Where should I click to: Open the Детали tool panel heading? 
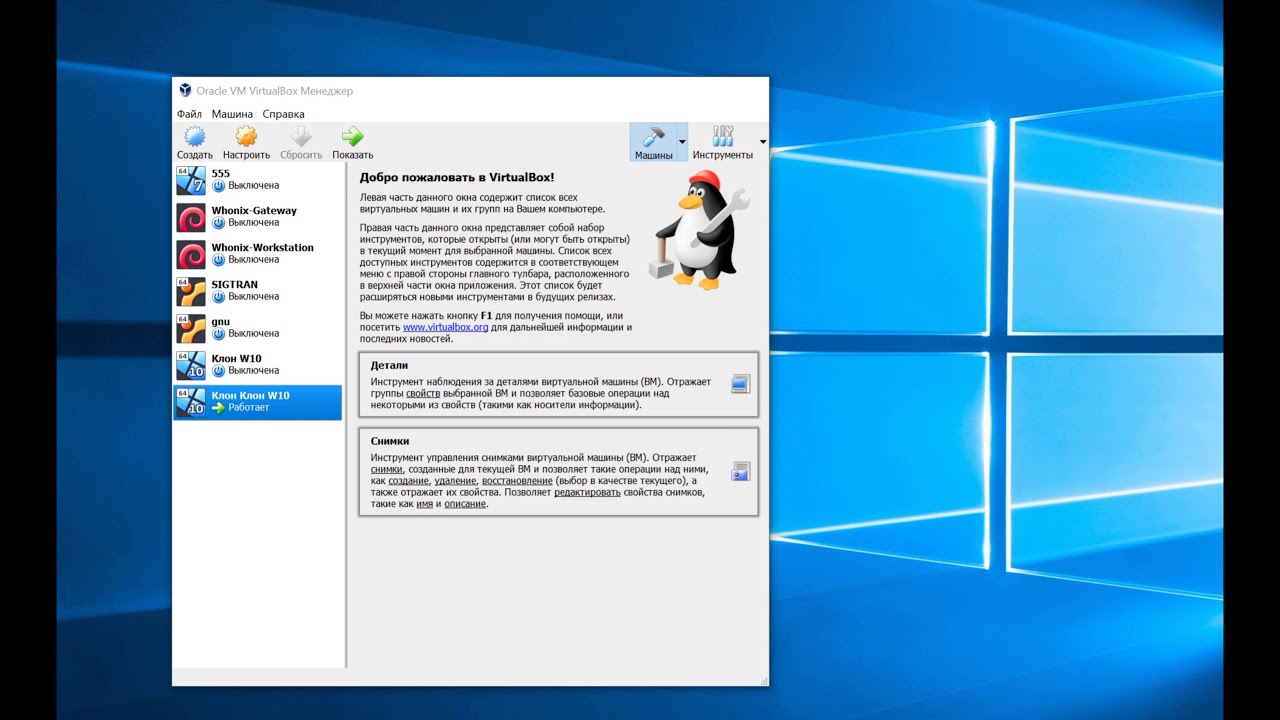(389, 366)
